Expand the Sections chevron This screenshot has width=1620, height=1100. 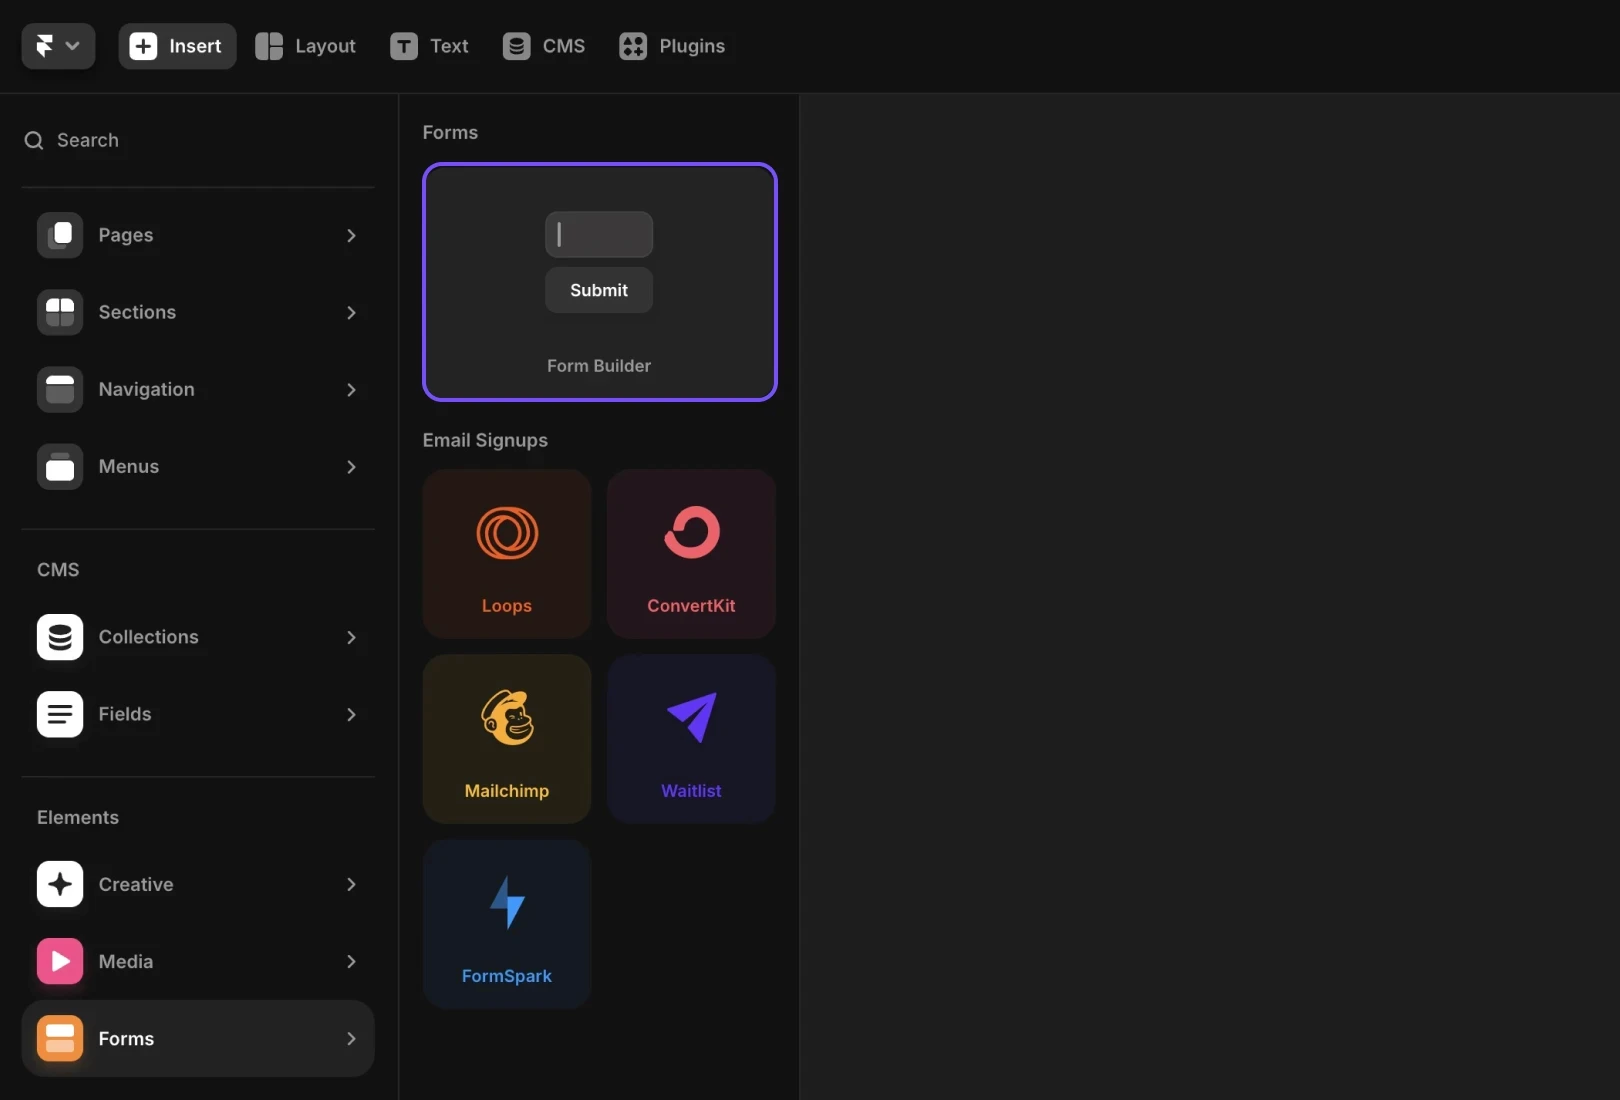351,312
